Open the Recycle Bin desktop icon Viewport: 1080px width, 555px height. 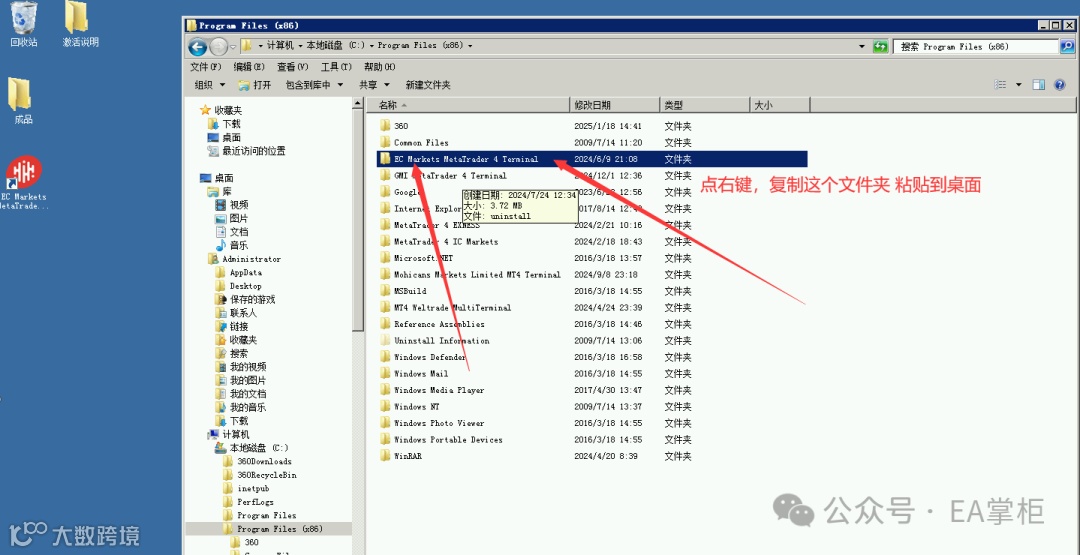[x=23, y=24]
